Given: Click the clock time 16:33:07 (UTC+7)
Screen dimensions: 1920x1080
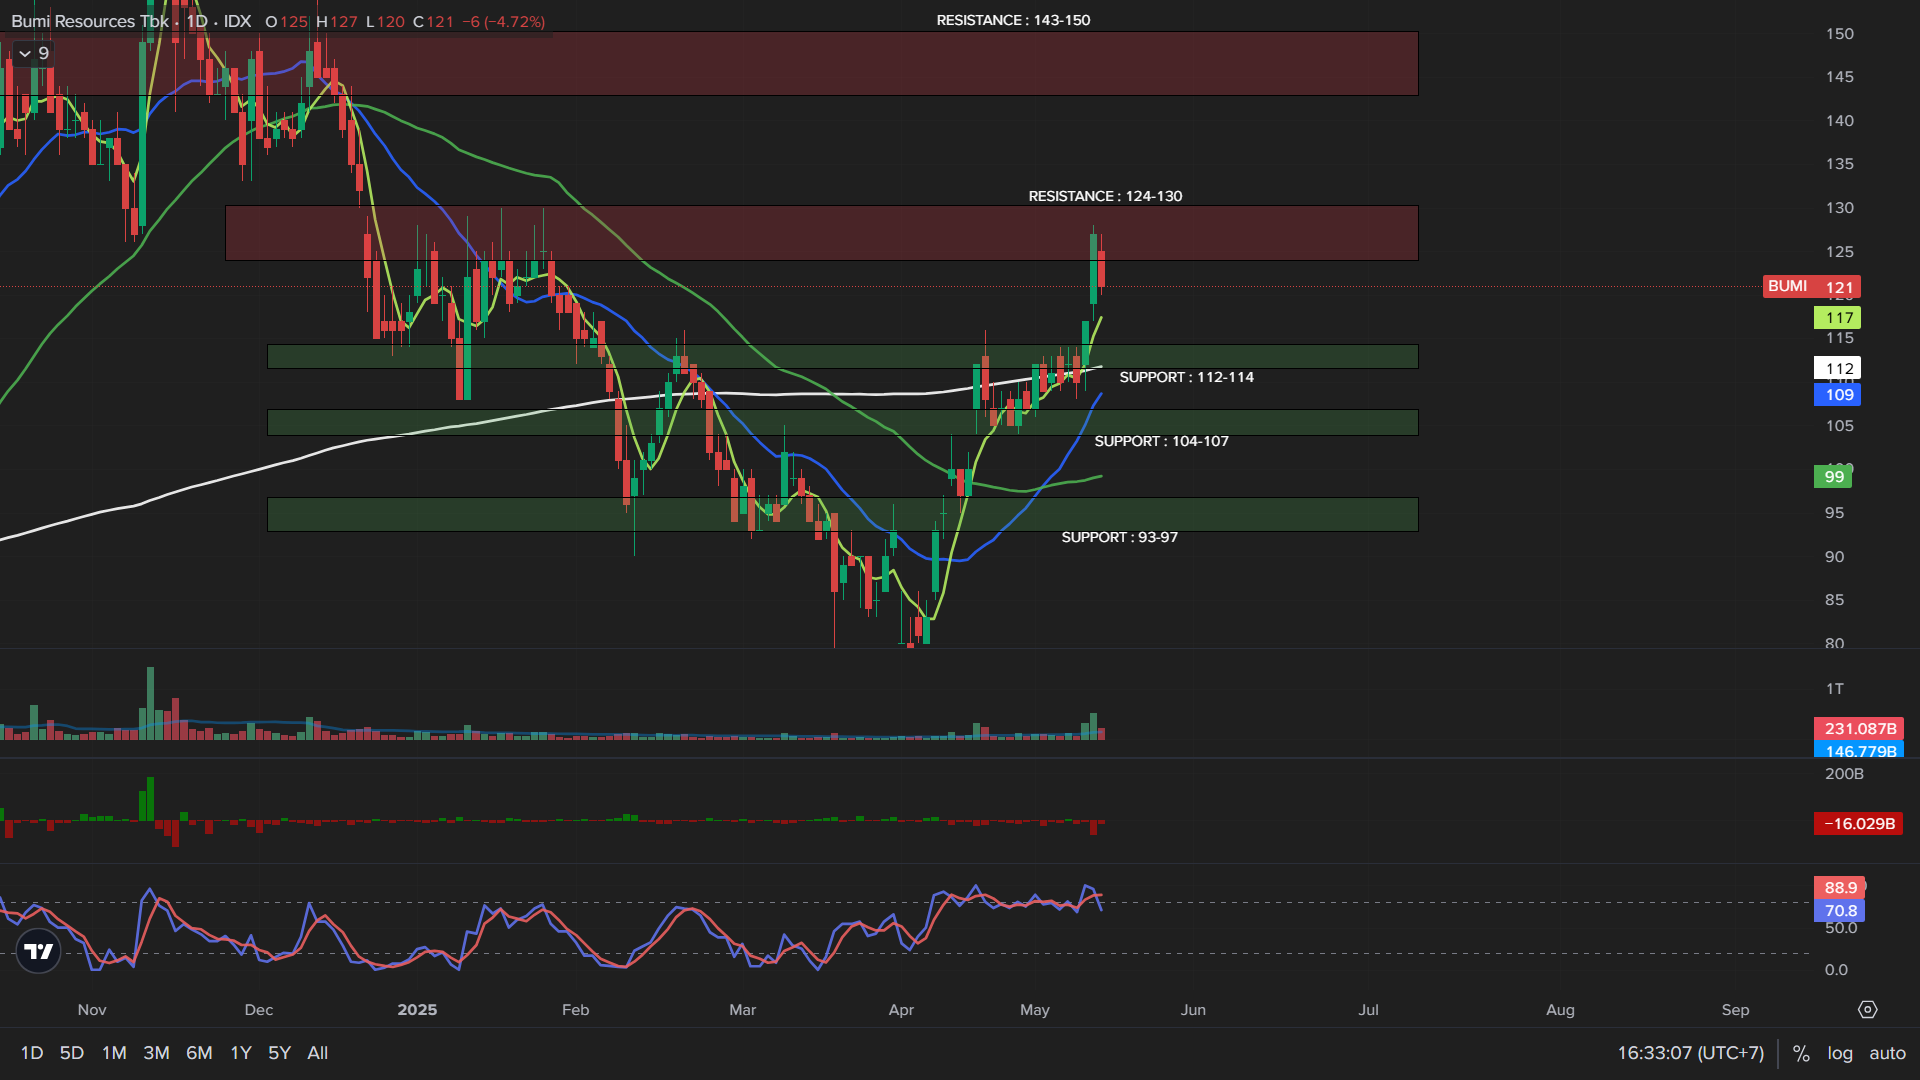Looking at the screenshot, I should tap(1691, 1053).
